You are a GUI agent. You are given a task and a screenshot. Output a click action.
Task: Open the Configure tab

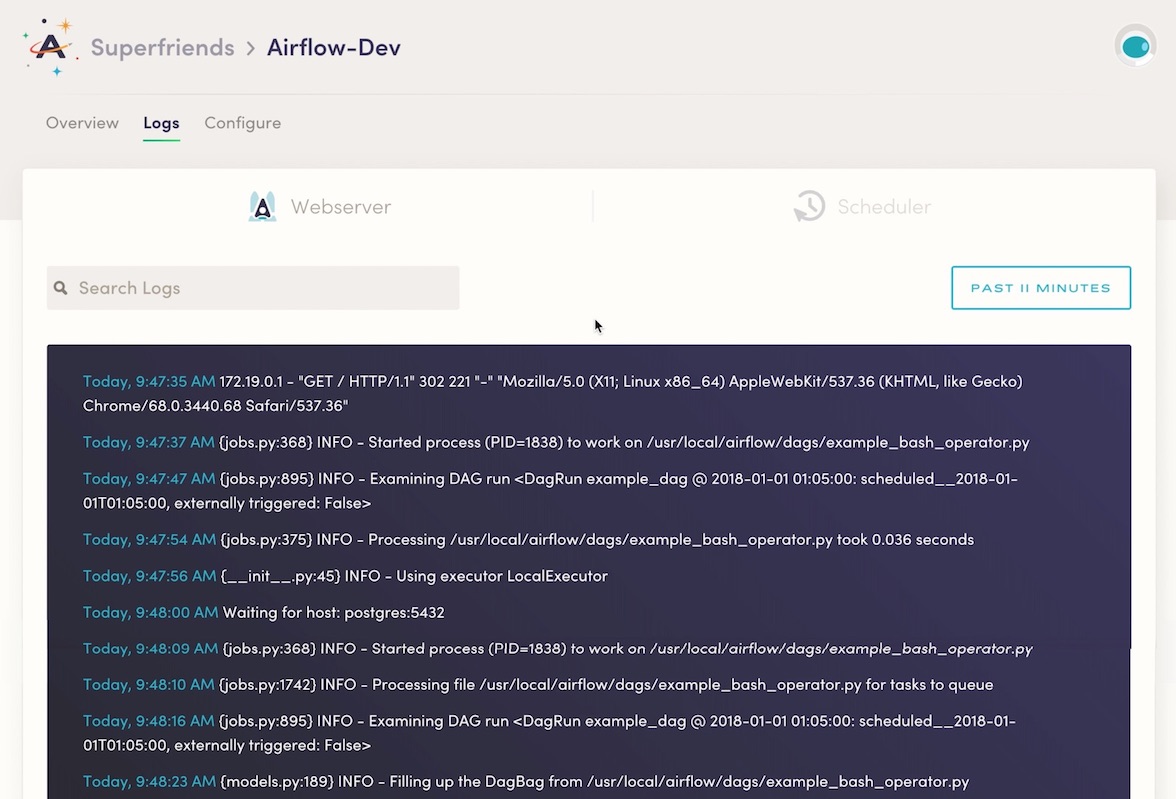243,123
